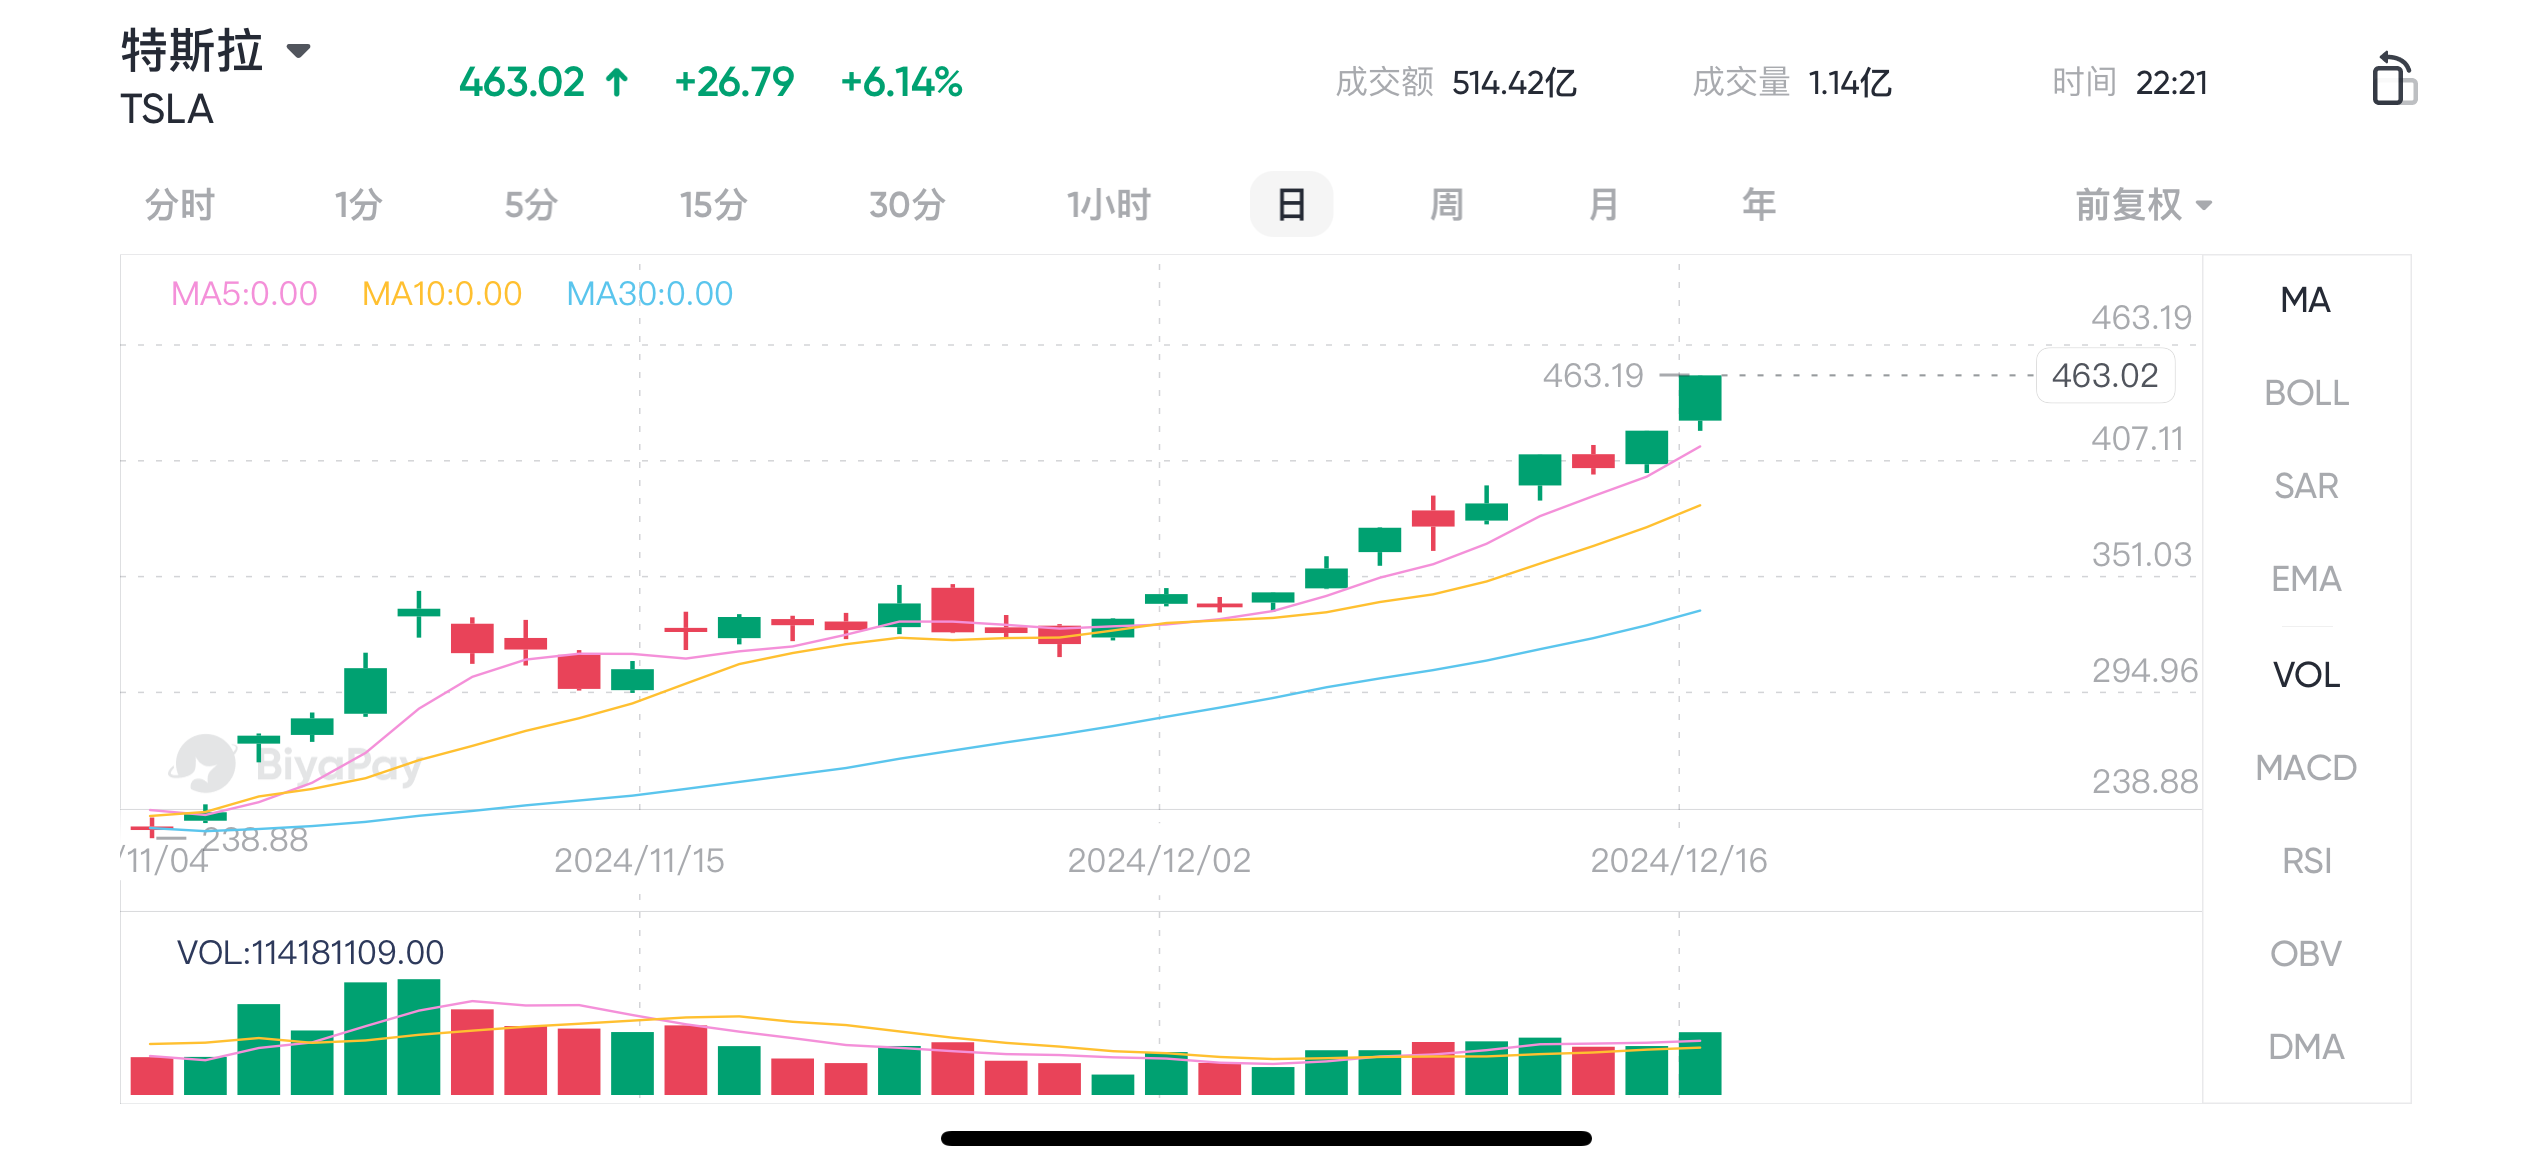
Task: Tap the current price tag 463.02 on axis
Action: coord(2105,376)
